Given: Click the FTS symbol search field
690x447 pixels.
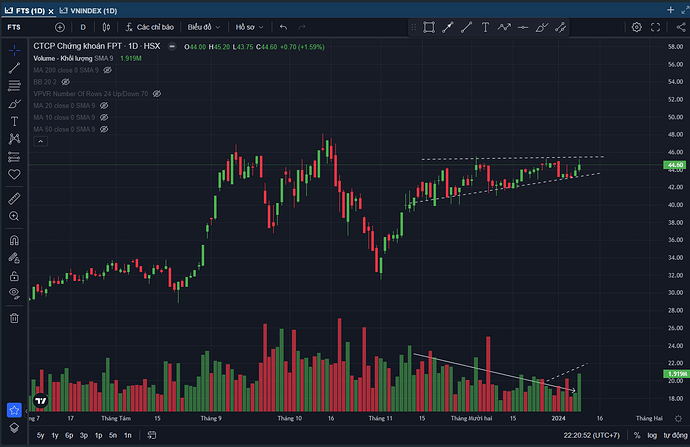Looking at the screenshot, I should point(17,27).
